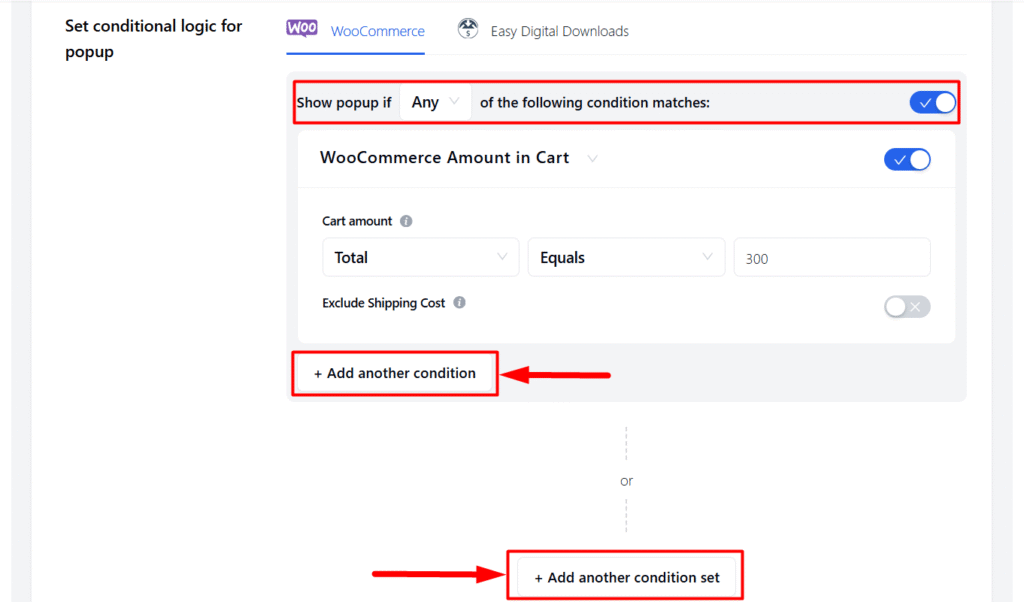The width and height of the screenshot is (1024, 602).
Task: Expand the WooCommerce Amount in Cart chevron
Action: [592, 158]
